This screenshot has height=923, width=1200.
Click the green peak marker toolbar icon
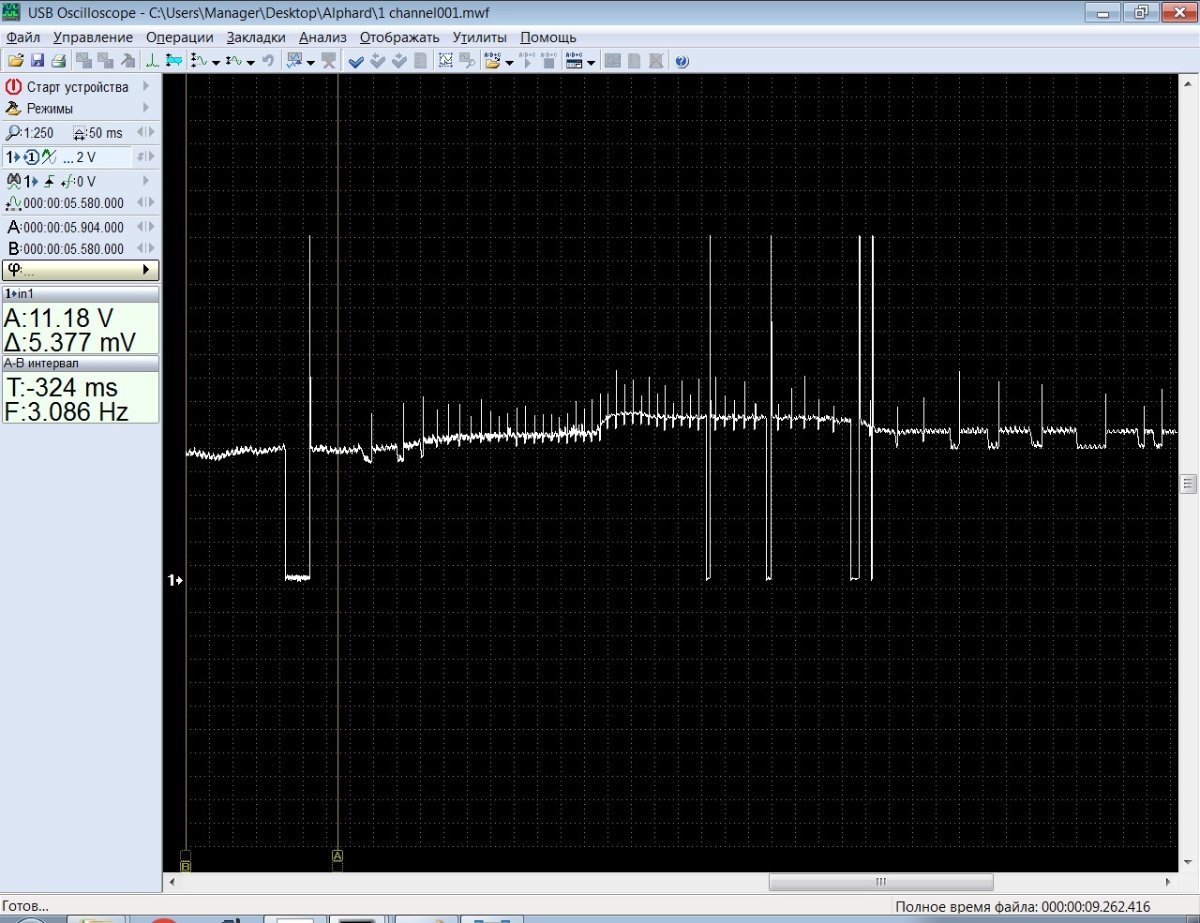[152, 61]
